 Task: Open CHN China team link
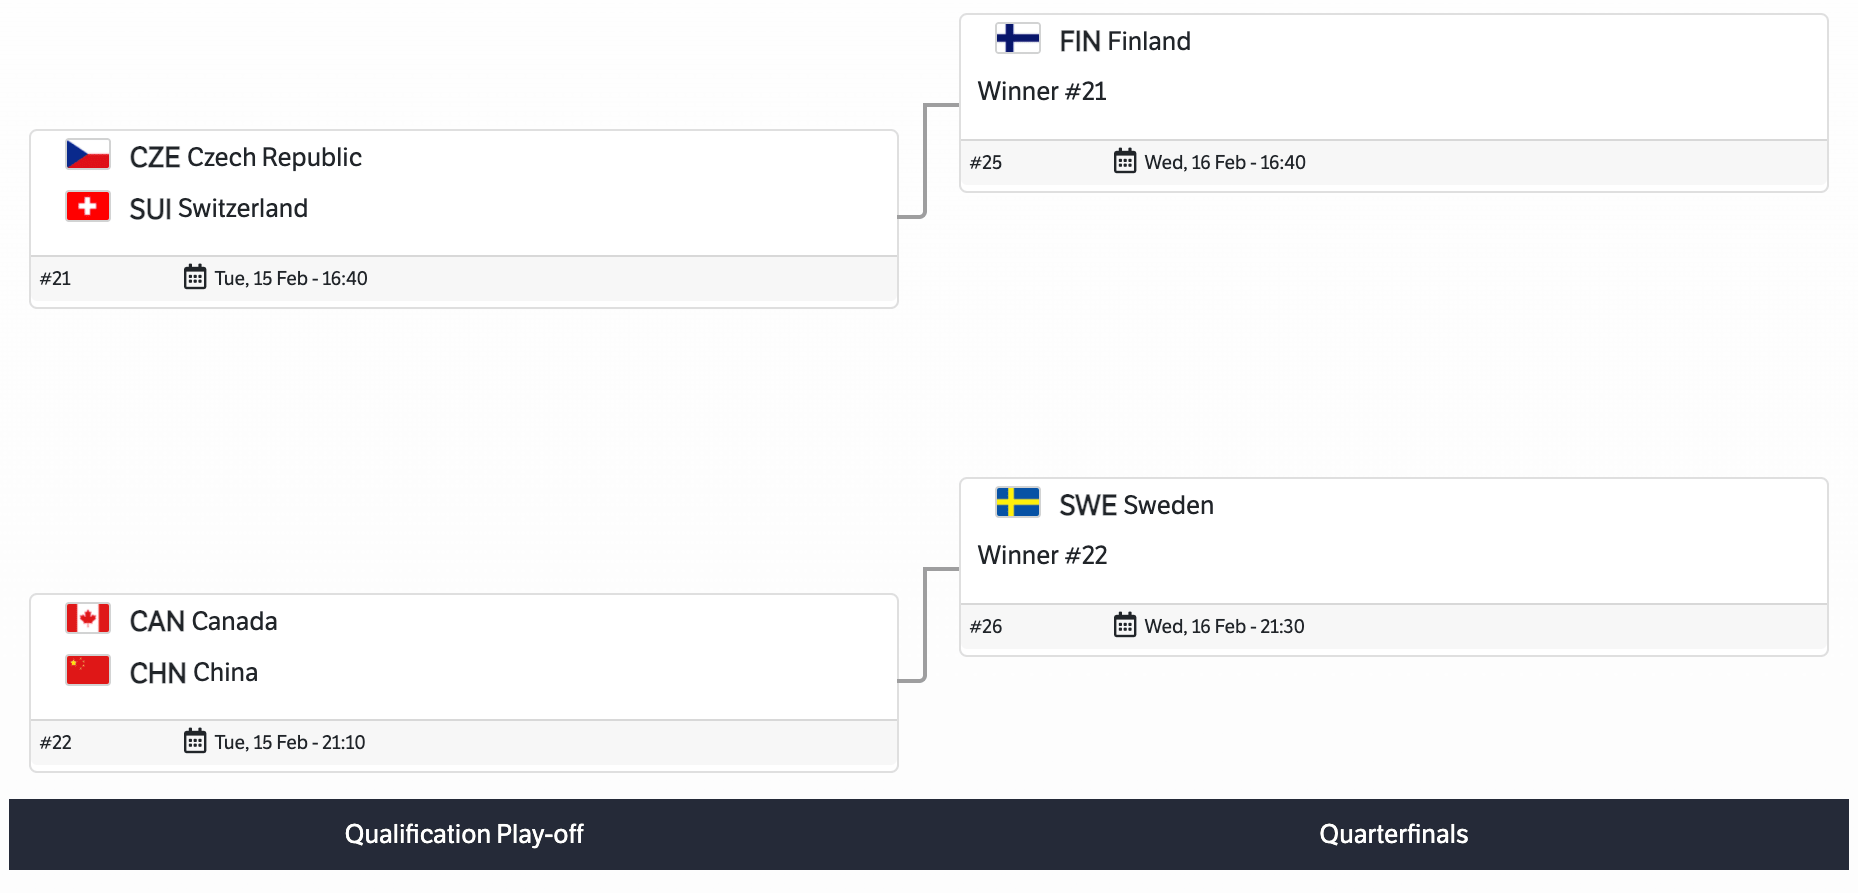click(x=194, y=672)
